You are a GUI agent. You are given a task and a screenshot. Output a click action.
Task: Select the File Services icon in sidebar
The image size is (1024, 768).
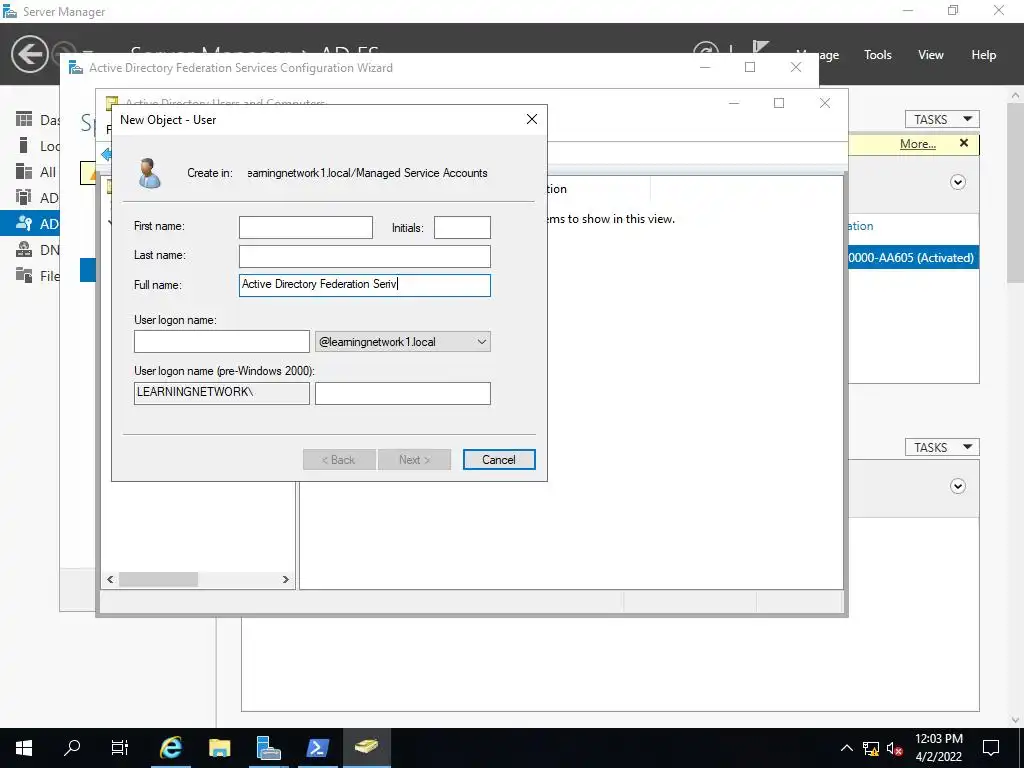click(24, 275)
